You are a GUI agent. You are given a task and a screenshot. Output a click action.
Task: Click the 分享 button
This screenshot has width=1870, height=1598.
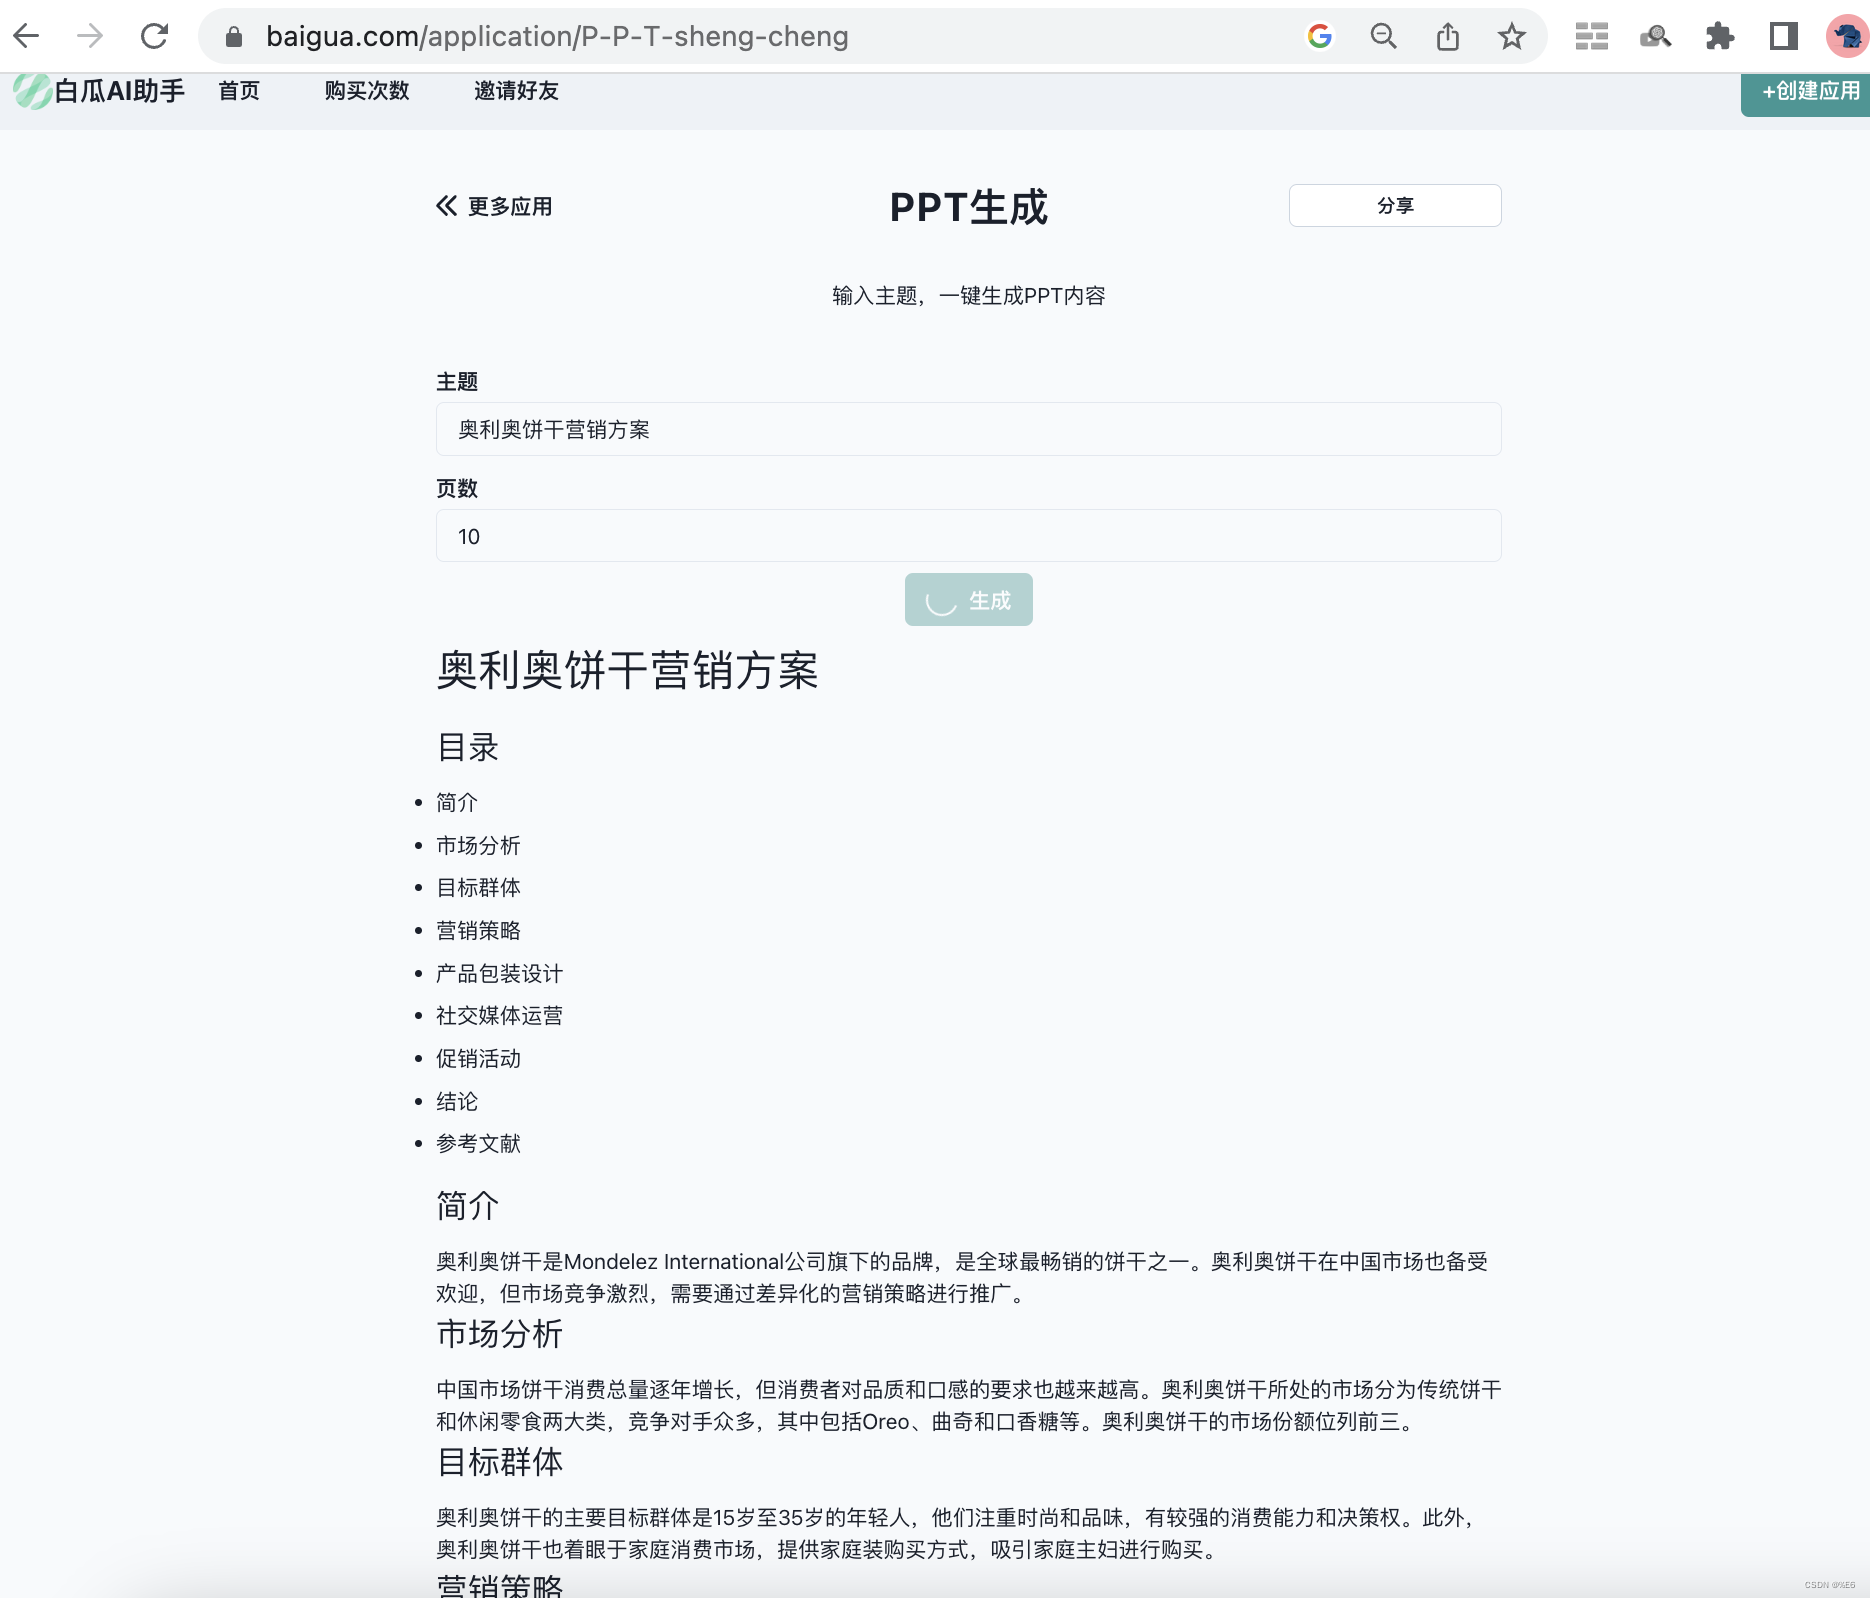click(1395, 205)
